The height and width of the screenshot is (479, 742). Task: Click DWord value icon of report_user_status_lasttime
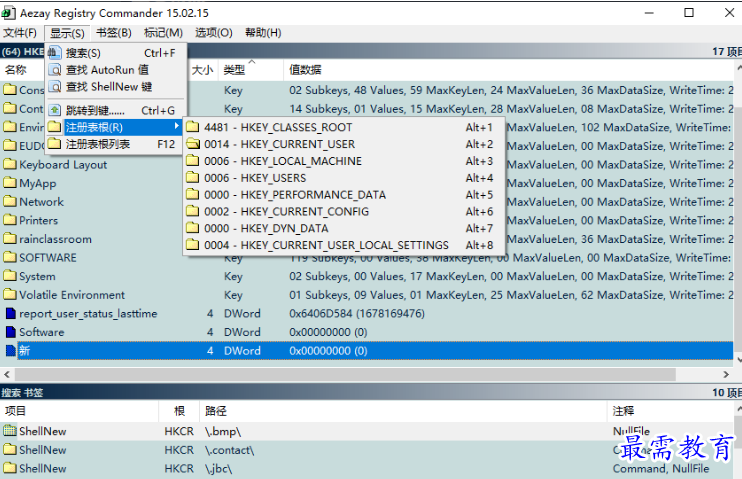click(x=11, y=313)
